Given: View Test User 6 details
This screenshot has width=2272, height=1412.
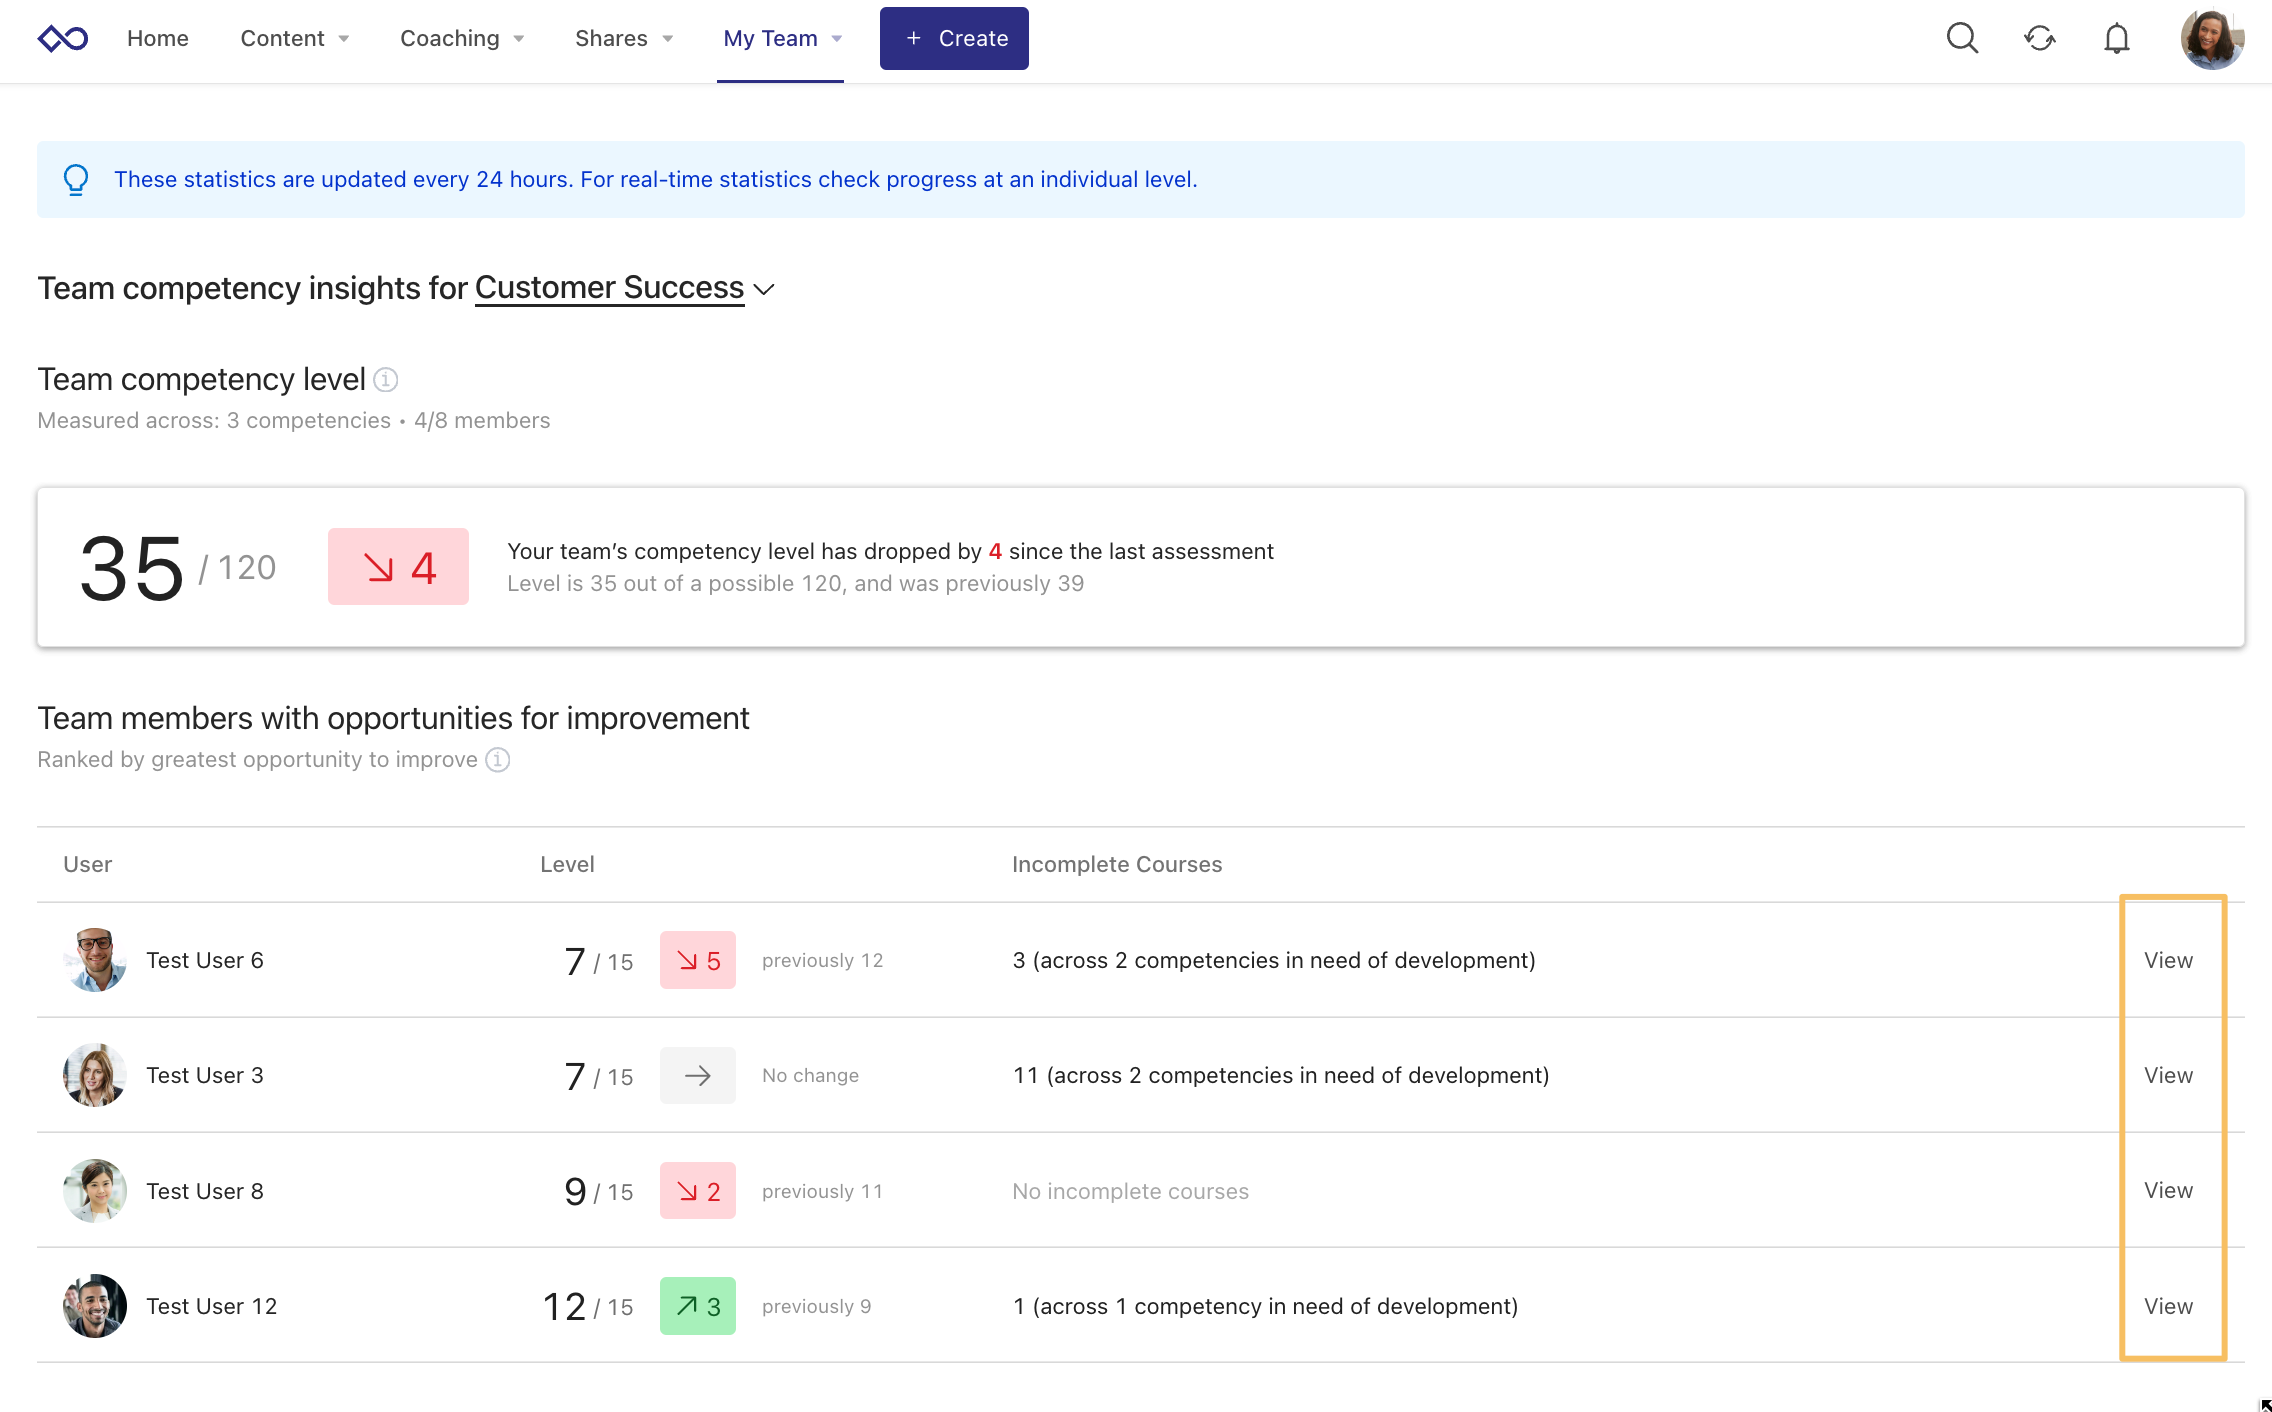Looking at the screenshot, I should coord(2168,960).
